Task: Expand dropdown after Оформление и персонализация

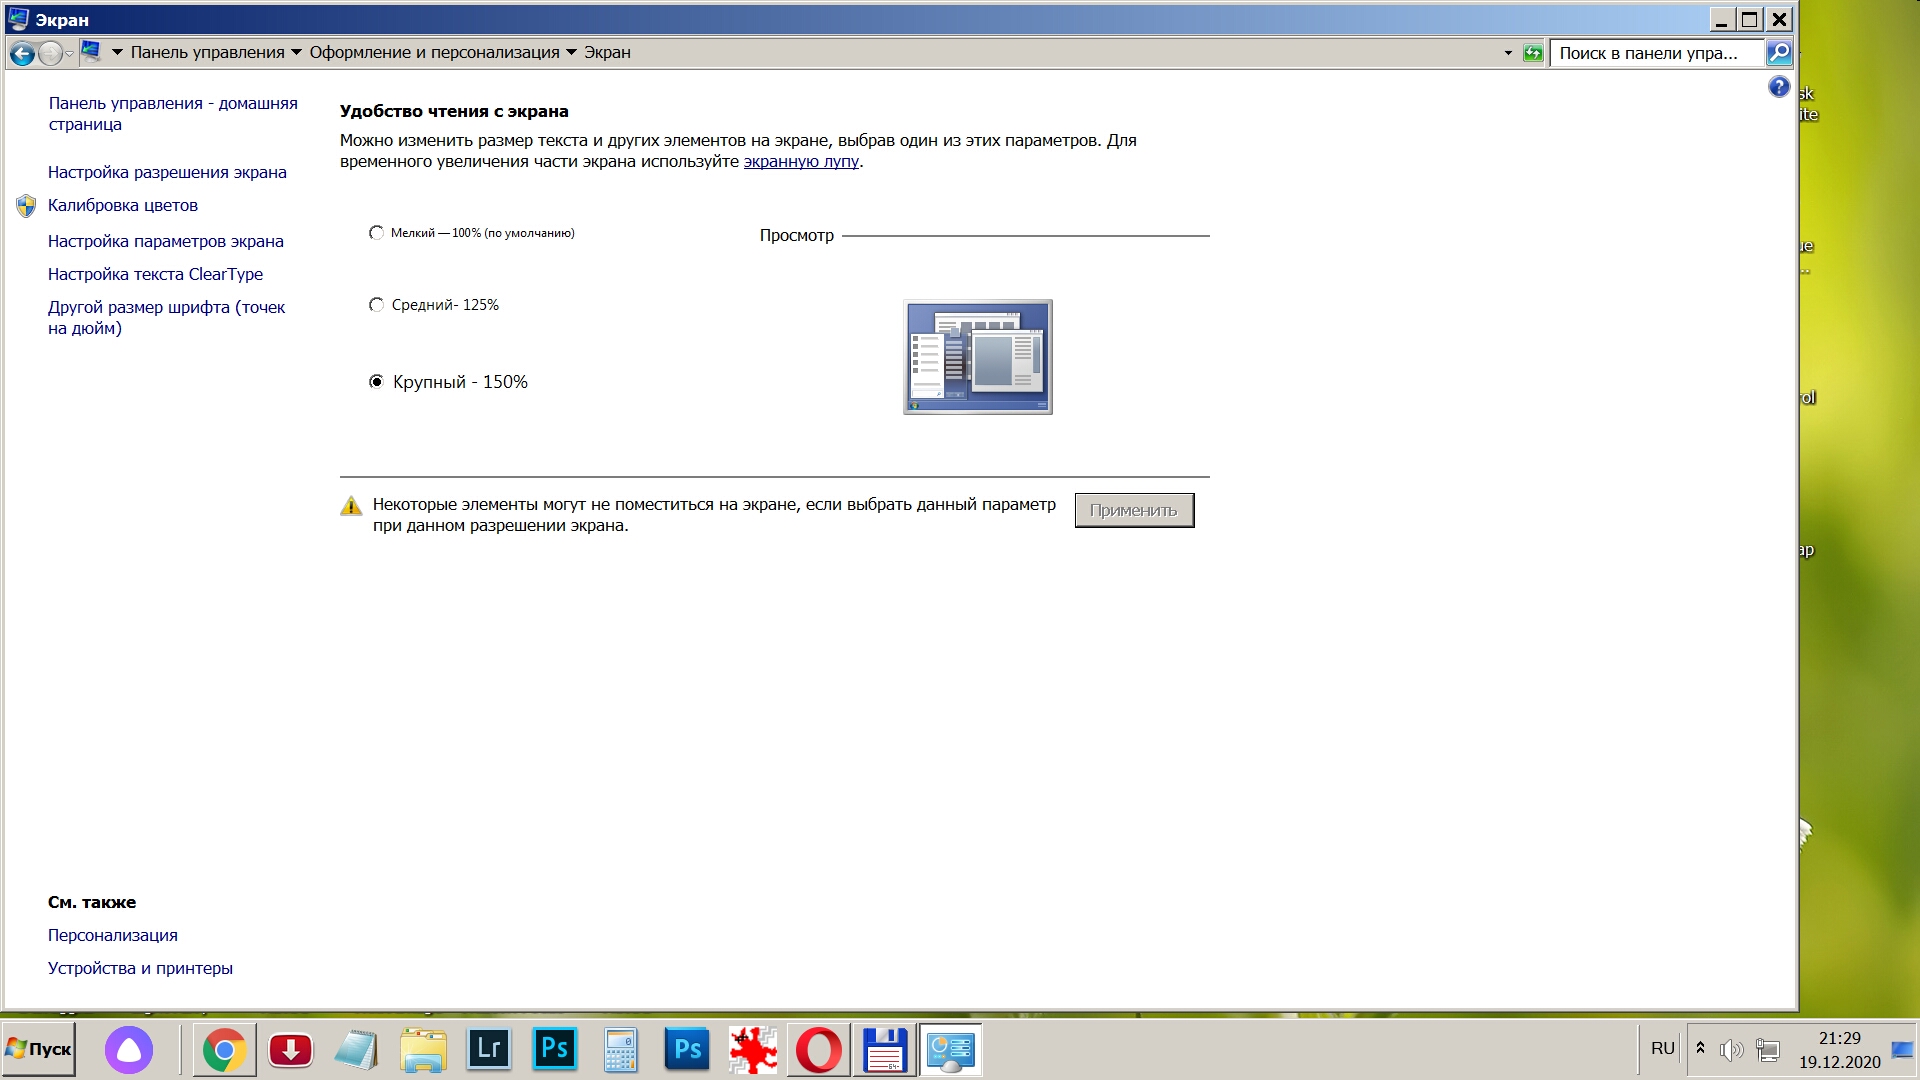Action: pyautogui.click(x=571, y=53)
